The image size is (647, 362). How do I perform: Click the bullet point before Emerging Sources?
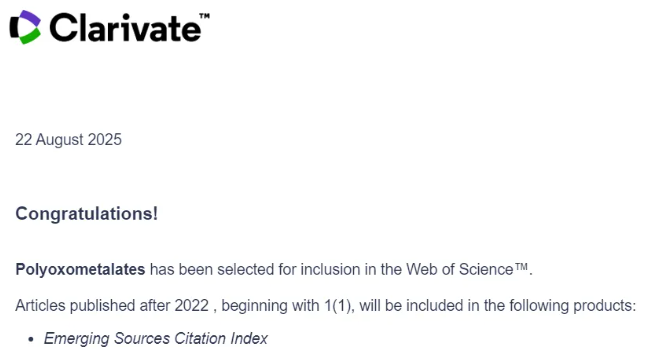pos(31,339)
